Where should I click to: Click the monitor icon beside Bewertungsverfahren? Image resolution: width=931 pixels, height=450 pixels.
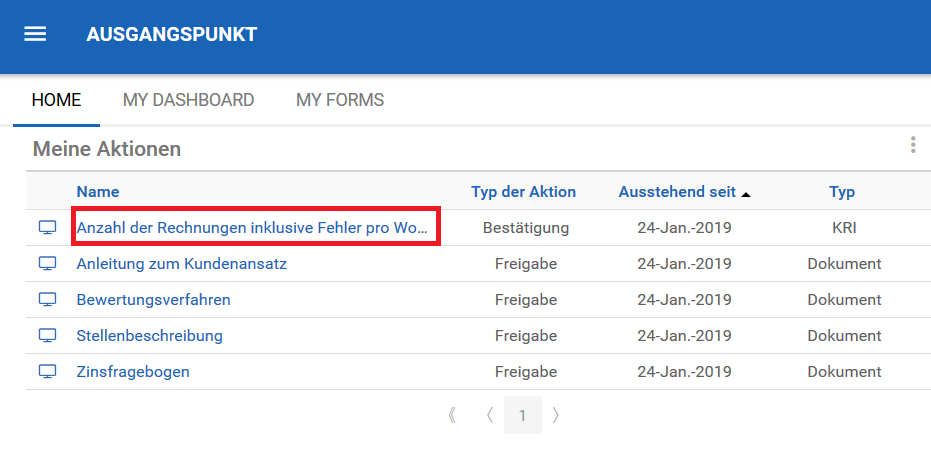click(x=47, y=300)
